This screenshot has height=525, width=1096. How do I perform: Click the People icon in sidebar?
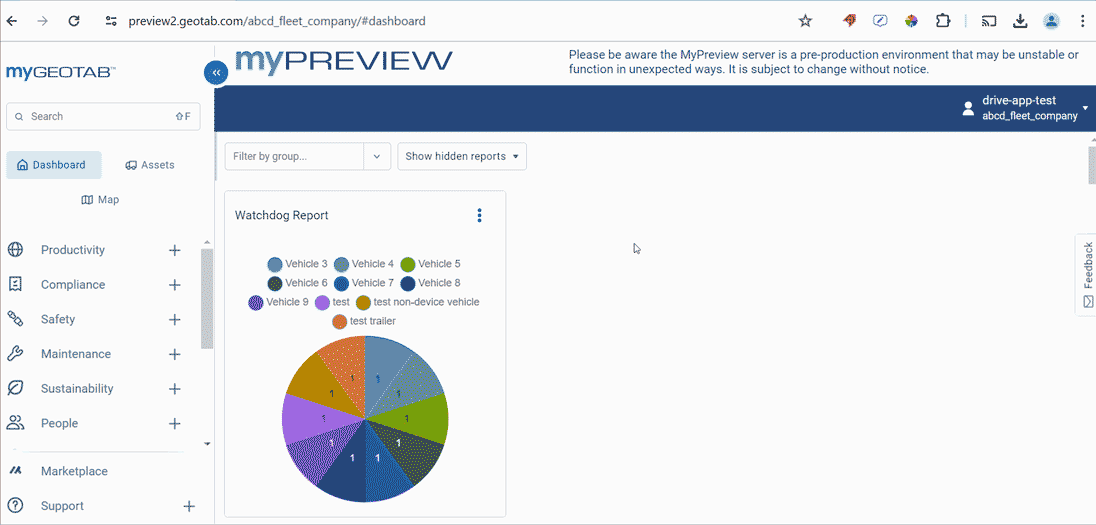coord(15,422)
